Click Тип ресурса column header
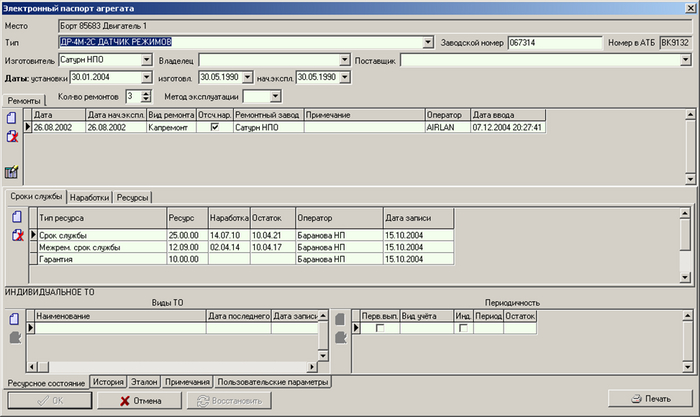700x417 pixels. [102, 218]
